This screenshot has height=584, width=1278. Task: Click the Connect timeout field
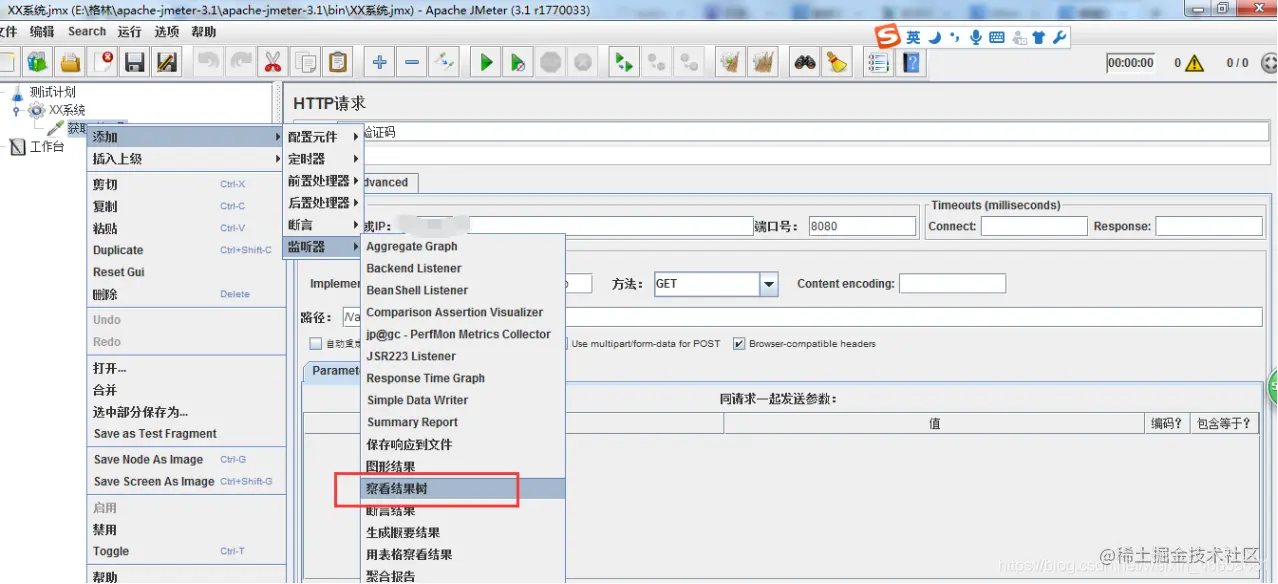click(x=1033, y=226)
